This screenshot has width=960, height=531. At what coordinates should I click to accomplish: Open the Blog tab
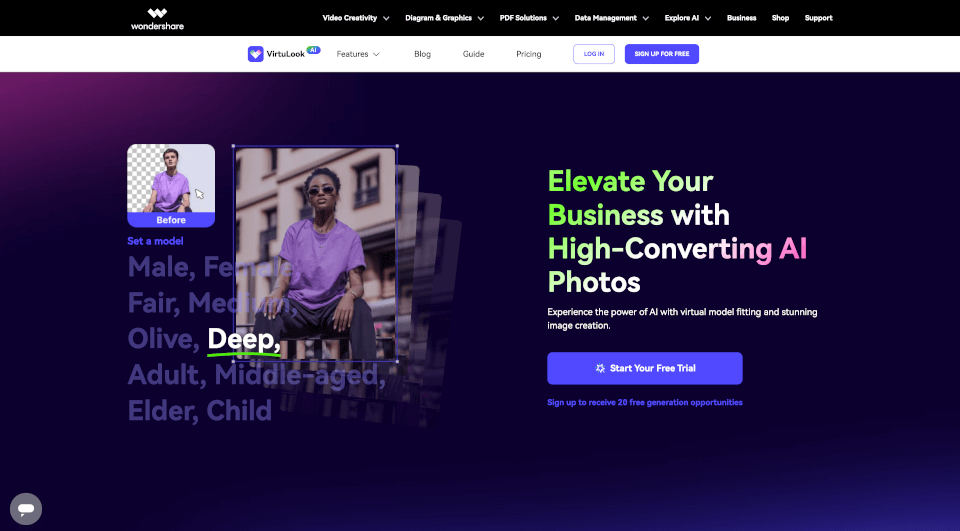pos(422,54)
